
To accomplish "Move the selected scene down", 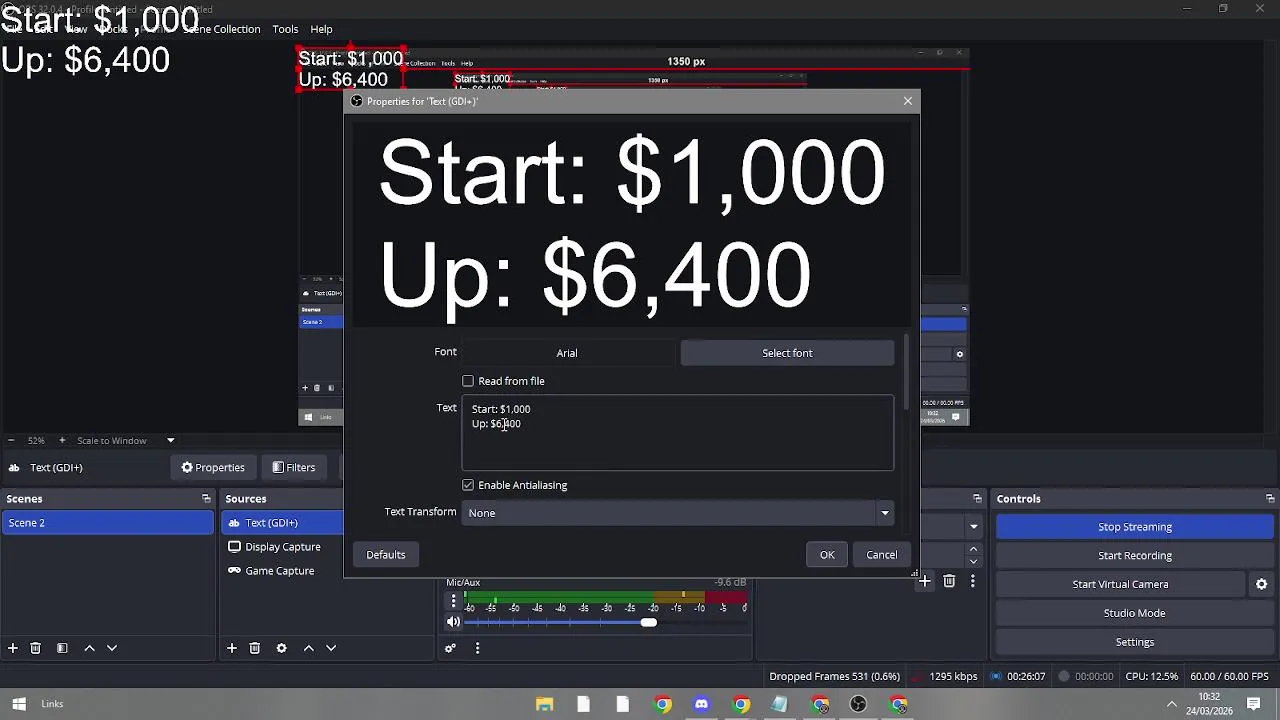I will coord(112,648).
